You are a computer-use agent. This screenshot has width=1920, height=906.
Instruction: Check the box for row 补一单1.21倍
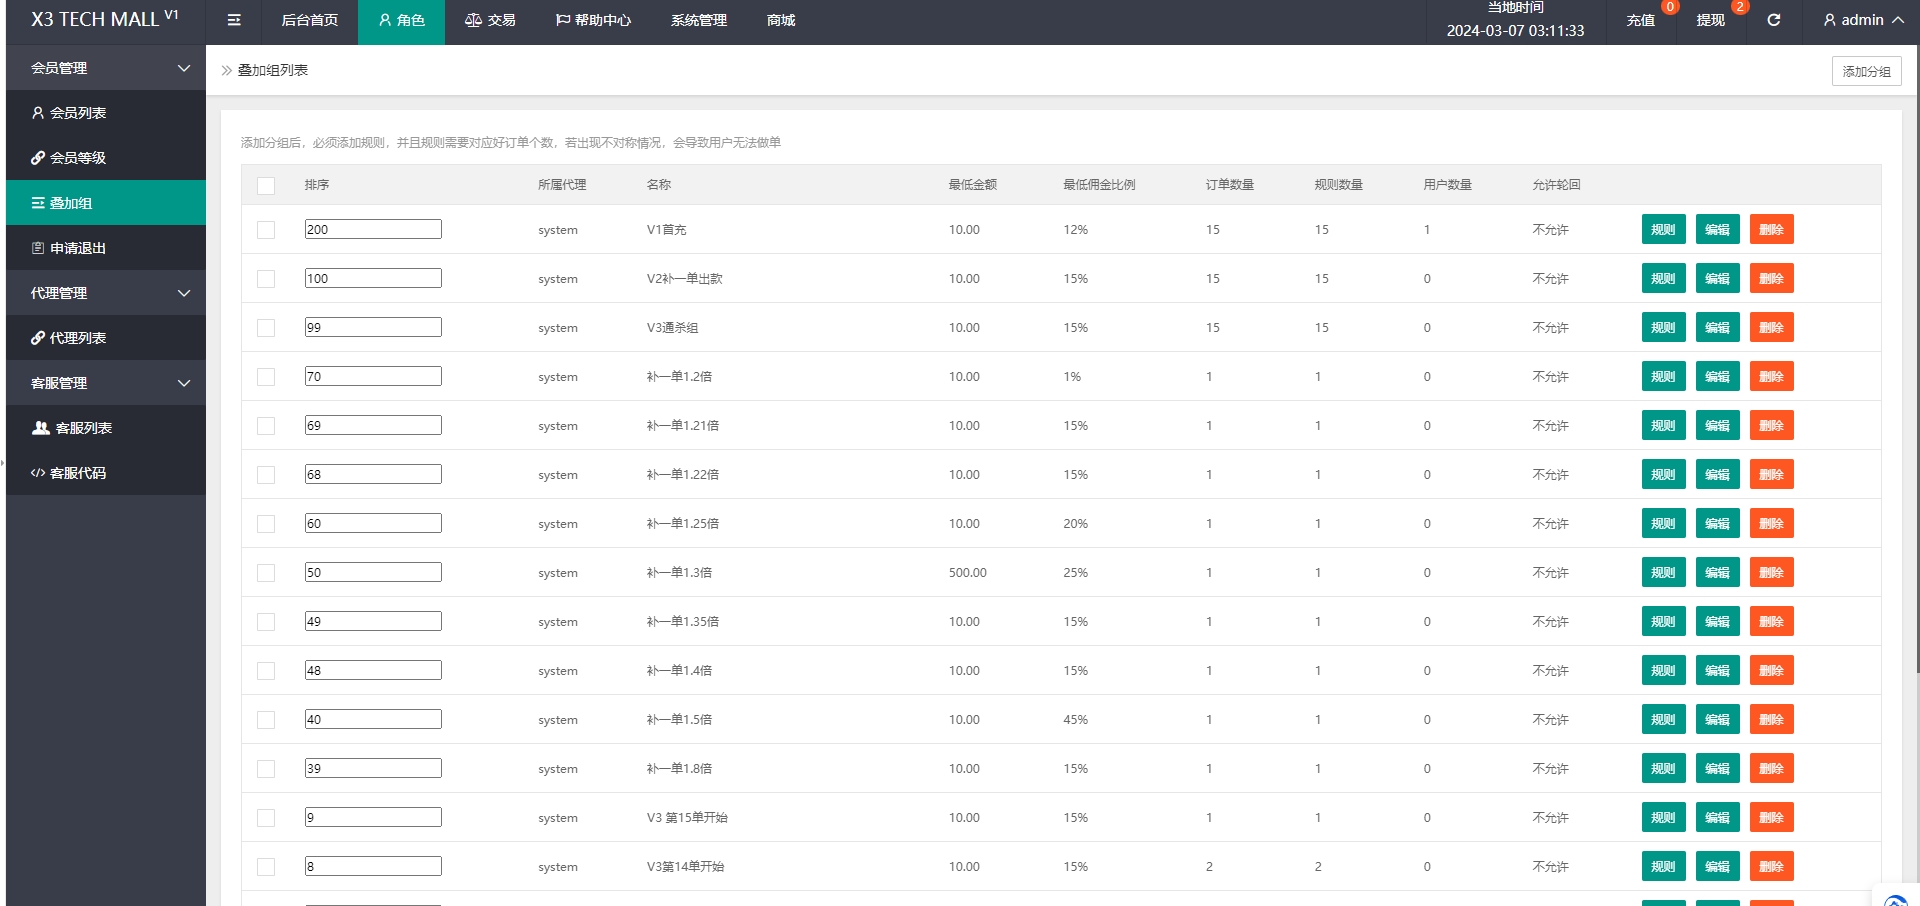266,426
